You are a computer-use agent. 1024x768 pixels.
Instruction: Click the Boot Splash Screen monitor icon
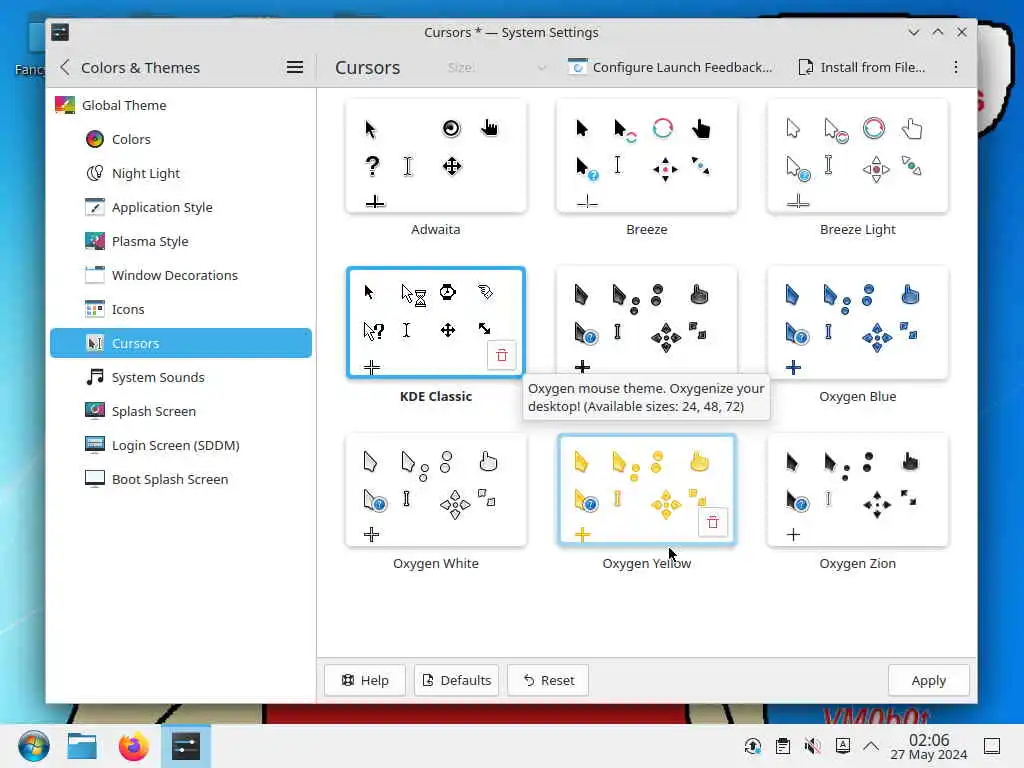click(x=95, y=479)
